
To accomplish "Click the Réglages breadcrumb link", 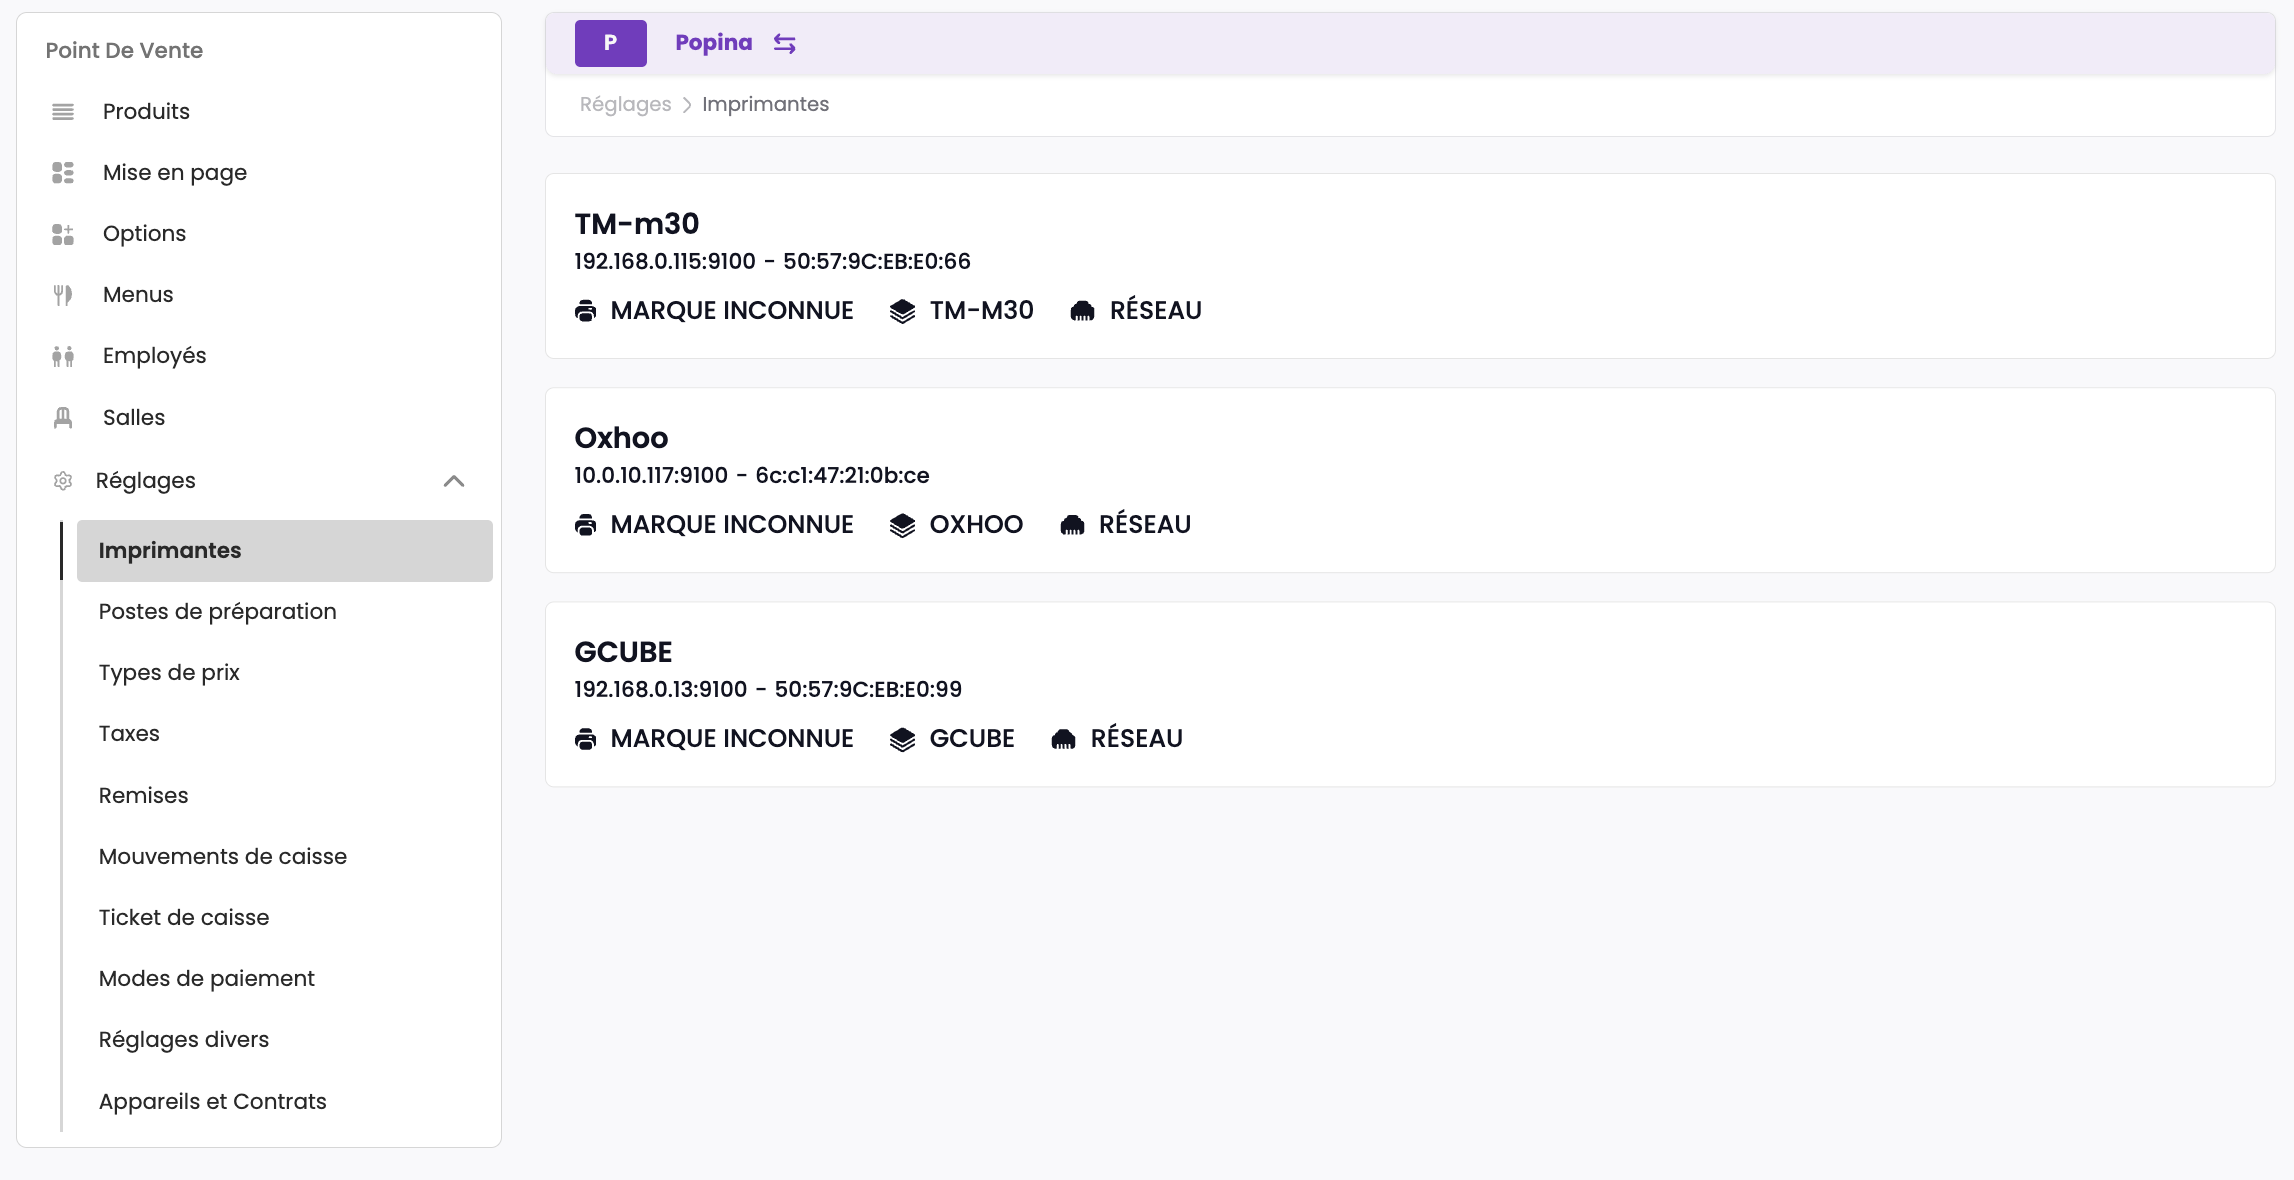I will tap(625, 104).
